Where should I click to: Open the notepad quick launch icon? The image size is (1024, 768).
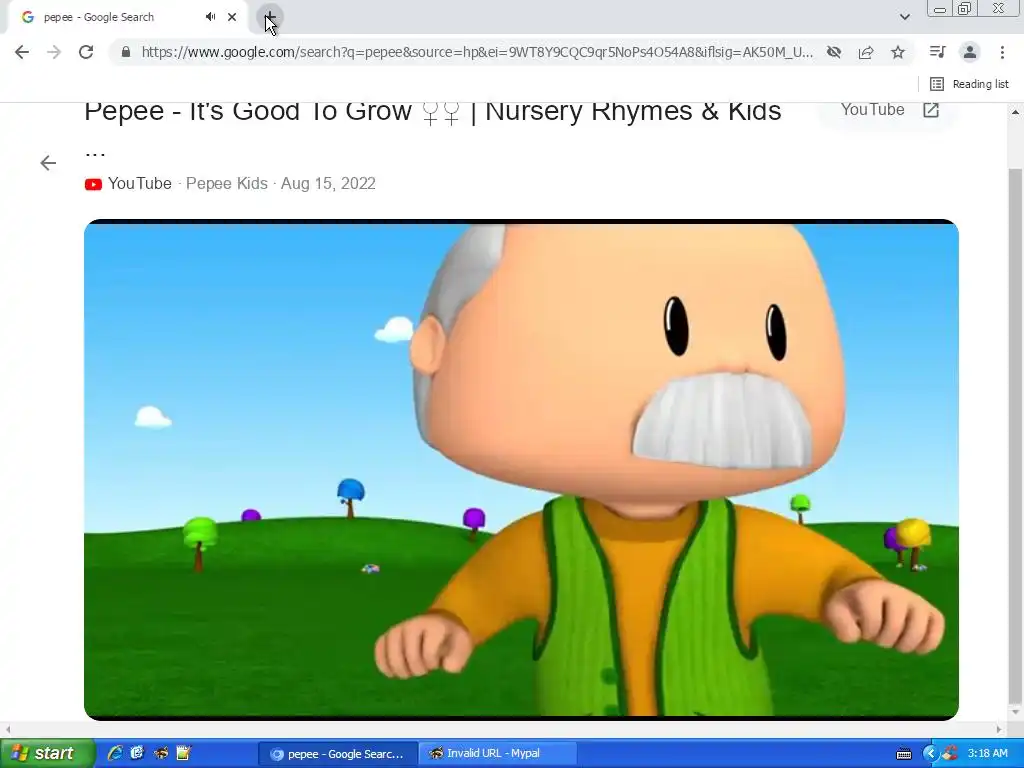[x=183, y=753]
